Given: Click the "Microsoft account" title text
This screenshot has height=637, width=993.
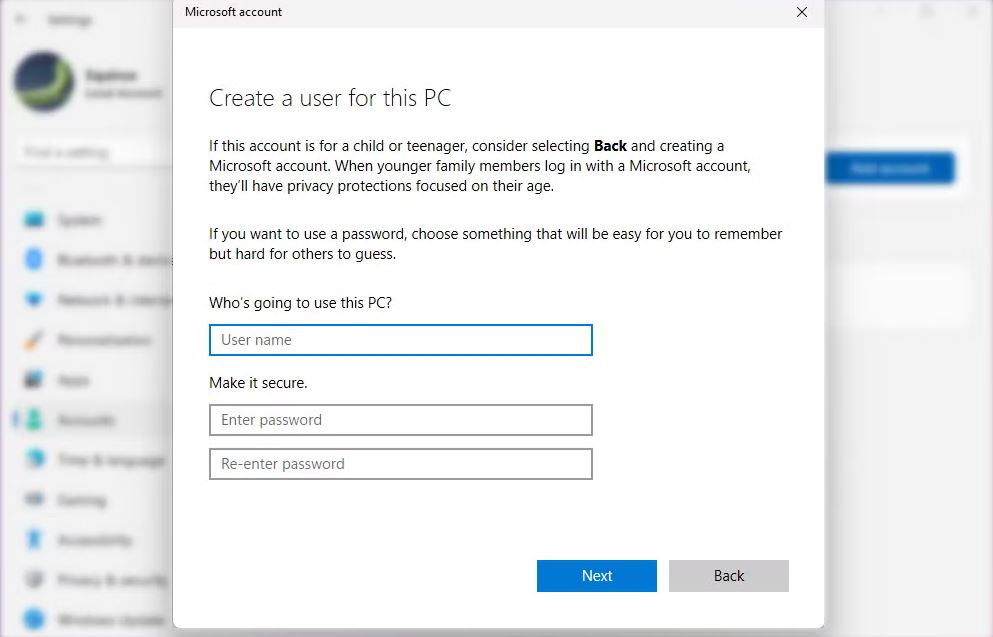Looking at the screenshot, I should point(233,12).
